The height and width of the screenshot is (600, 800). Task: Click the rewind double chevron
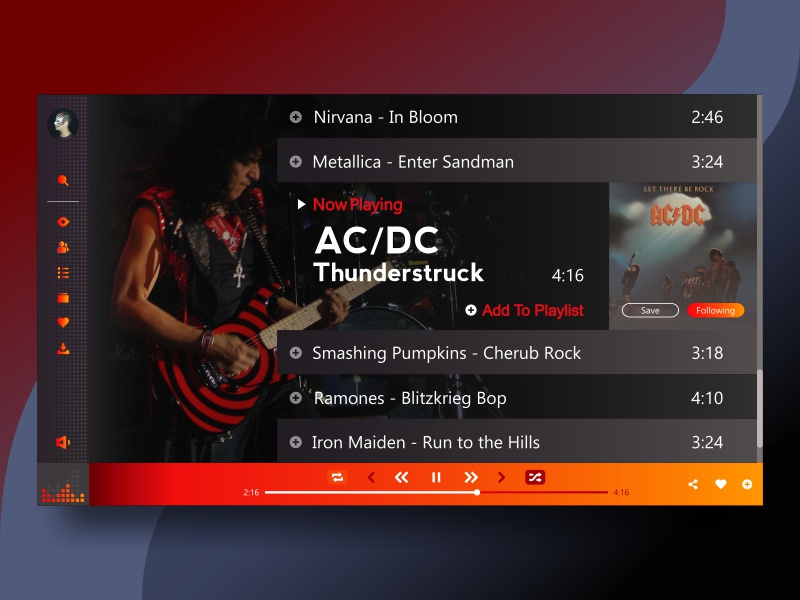point(402,478)
